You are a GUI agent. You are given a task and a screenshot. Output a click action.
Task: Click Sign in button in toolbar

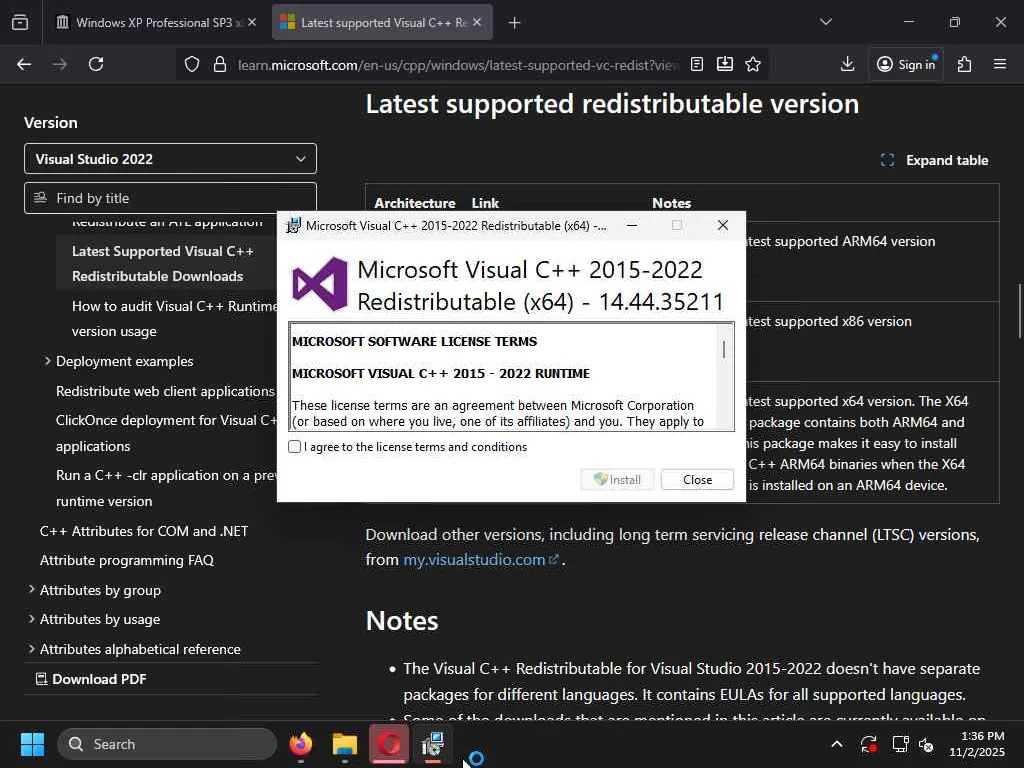[x=906, y=64]
